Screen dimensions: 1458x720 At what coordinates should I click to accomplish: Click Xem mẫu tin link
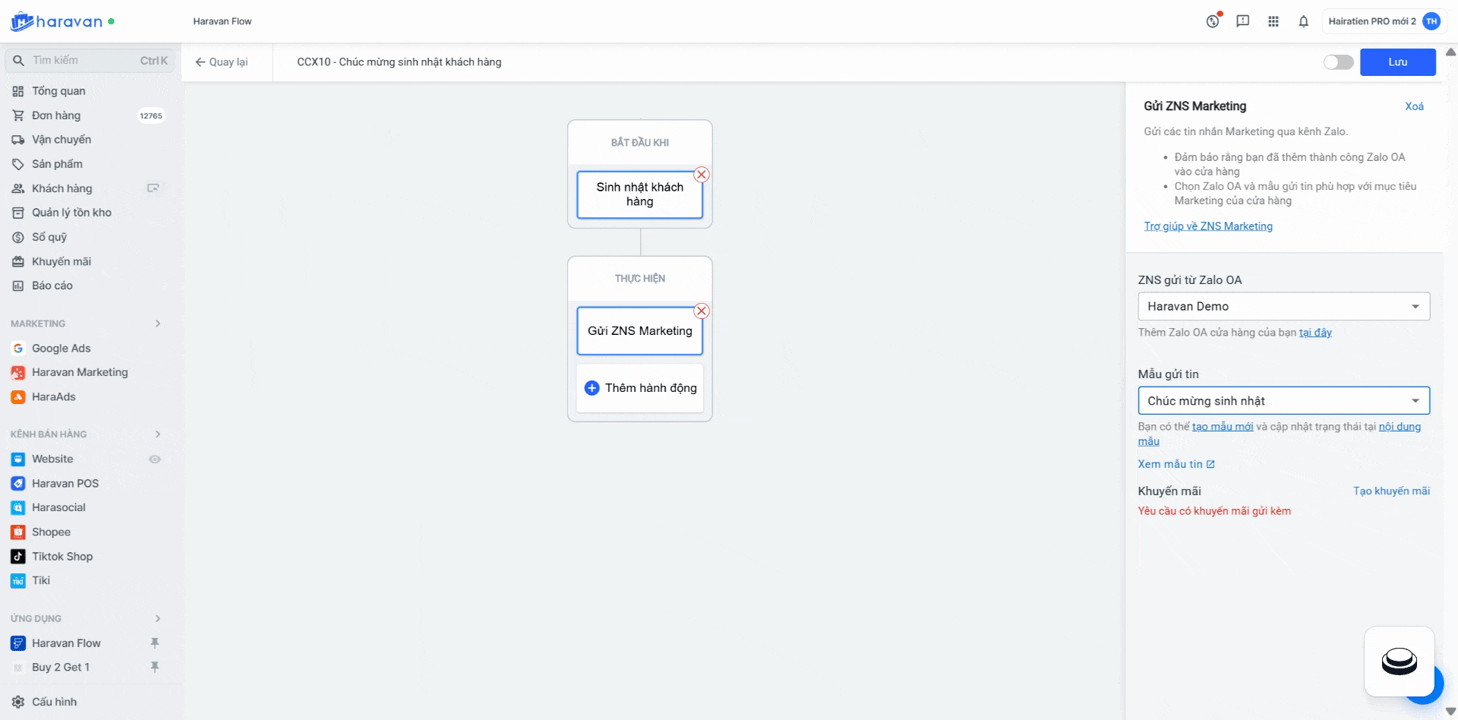click(1176, 464)
